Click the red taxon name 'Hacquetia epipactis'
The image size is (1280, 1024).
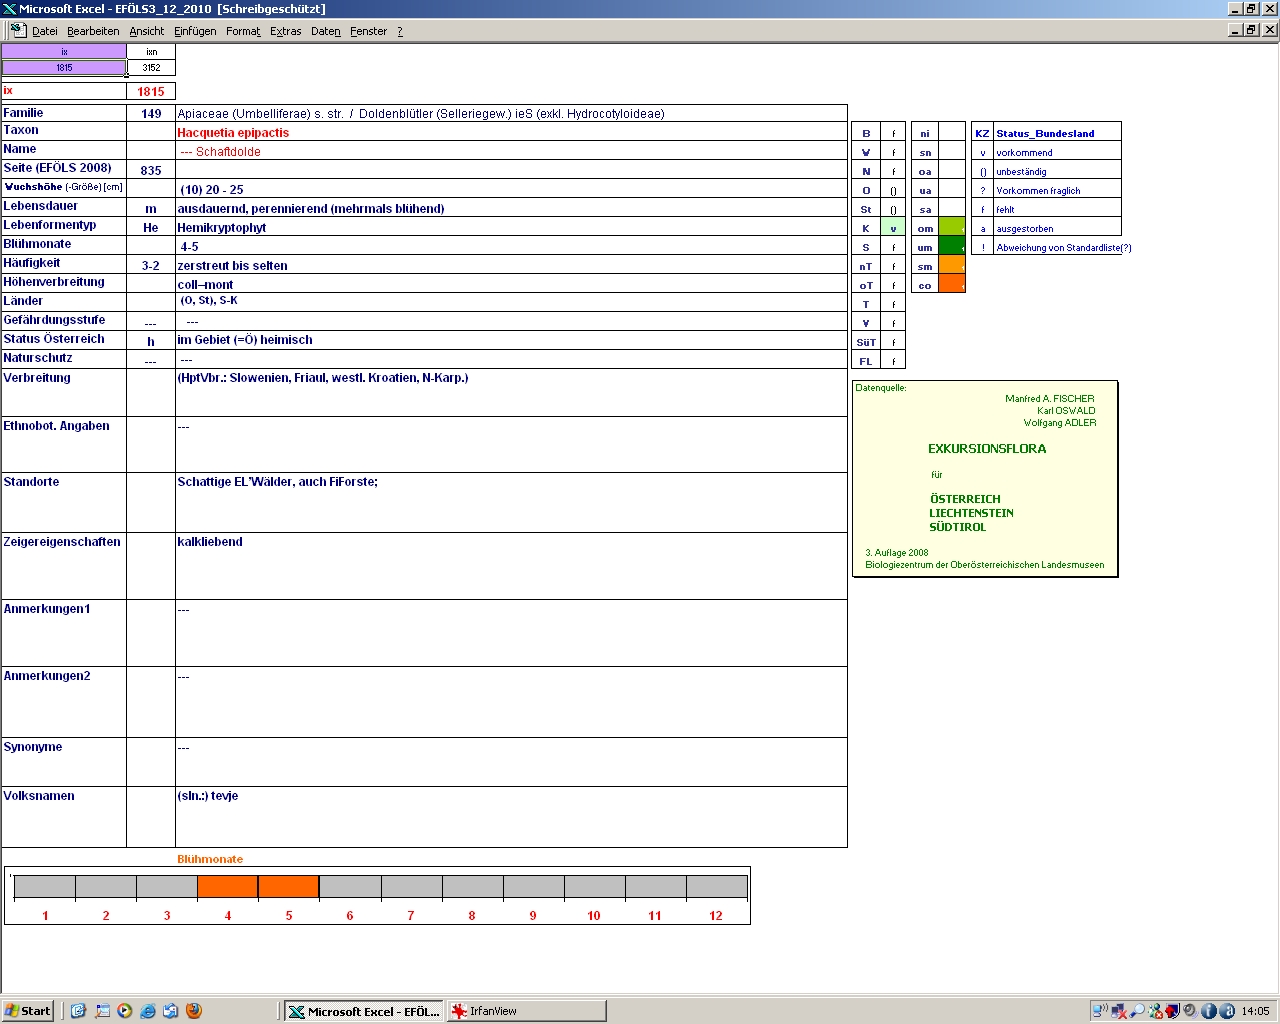point(233,133)
